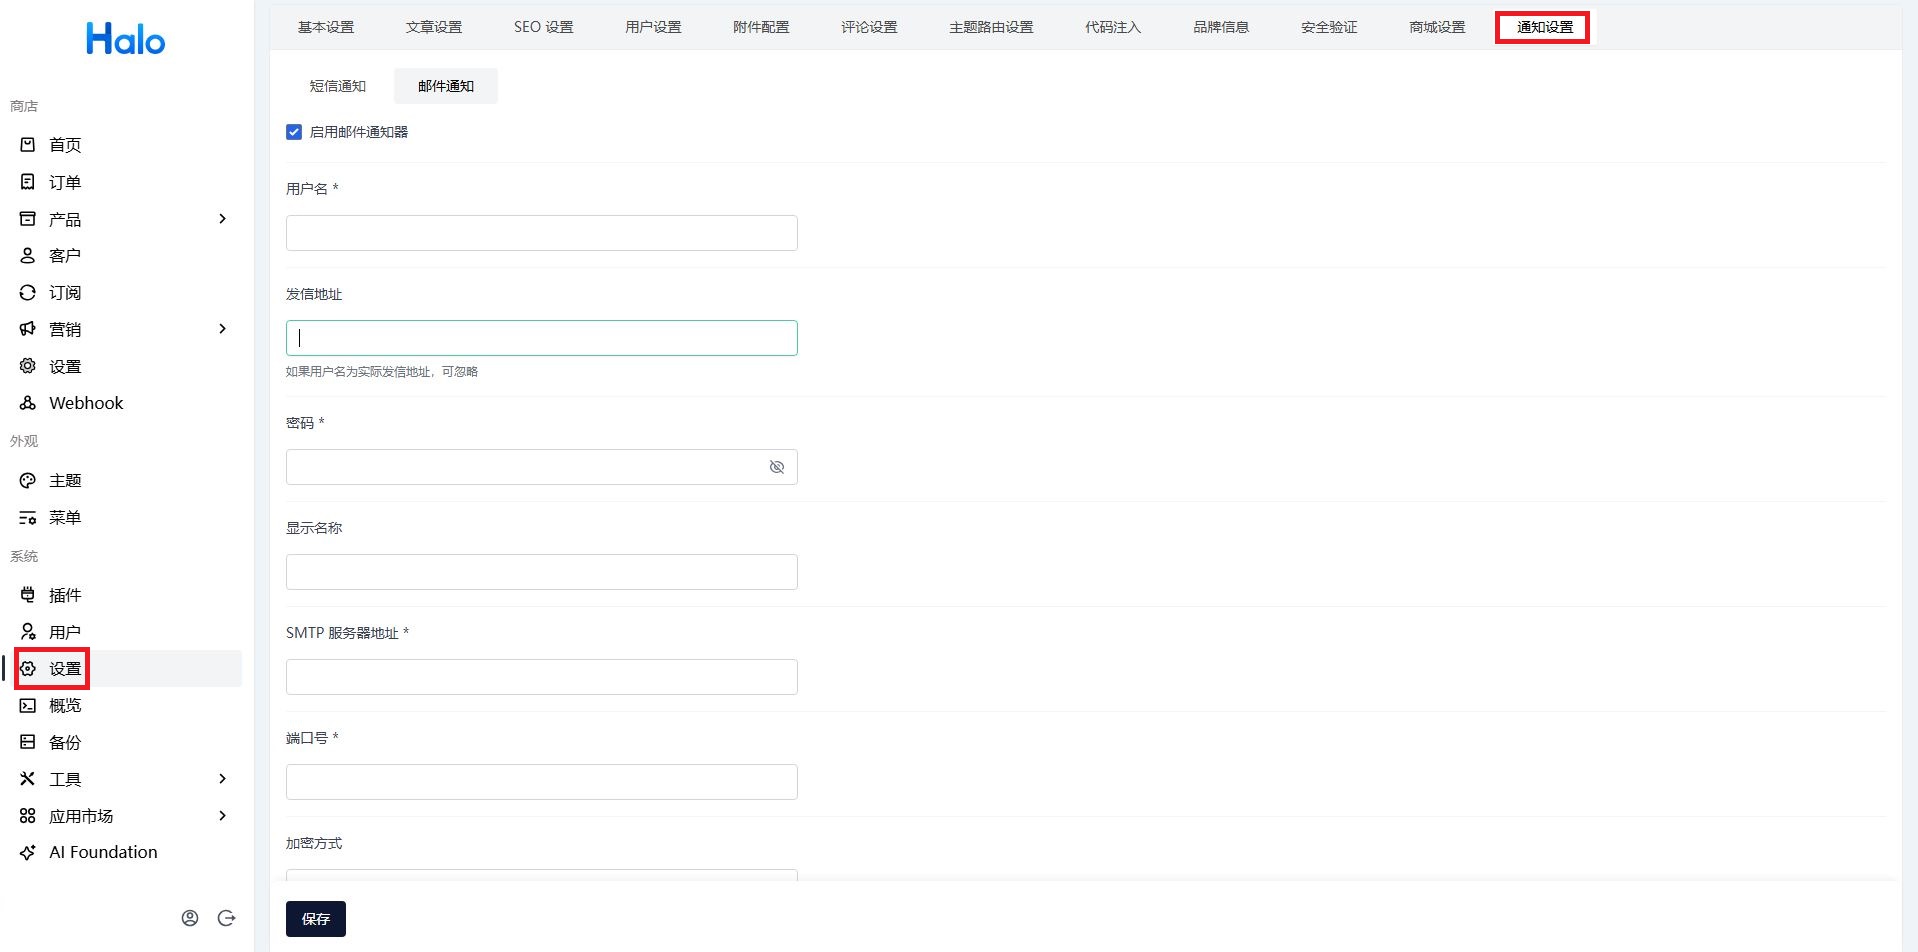
Task: Open the Webhook sidebar icon
Action: coord(28,403)
